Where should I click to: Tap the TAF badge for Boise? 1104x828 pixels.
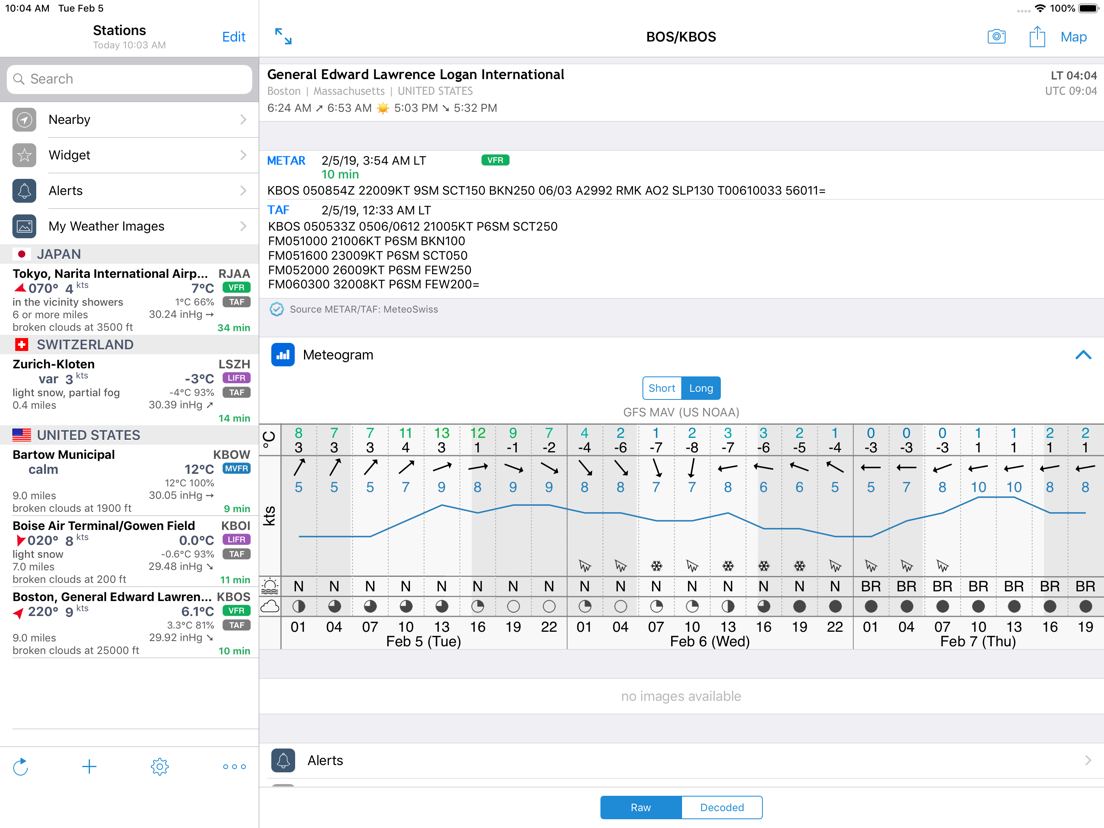click(237, 554)
